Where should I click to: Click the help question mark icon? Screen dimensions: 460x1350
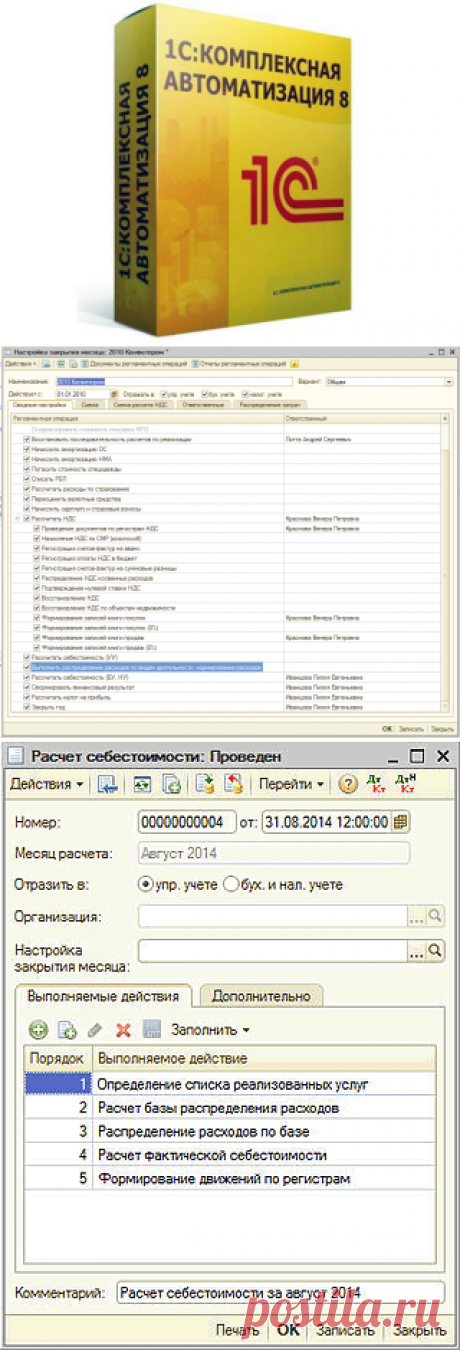[x=349, y=784]
